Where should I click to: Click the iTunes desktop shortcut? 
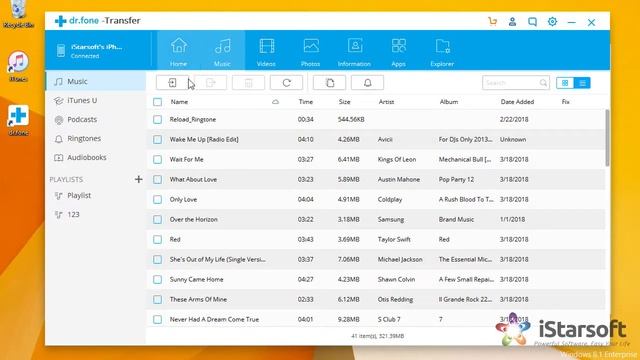pos(18,66)
